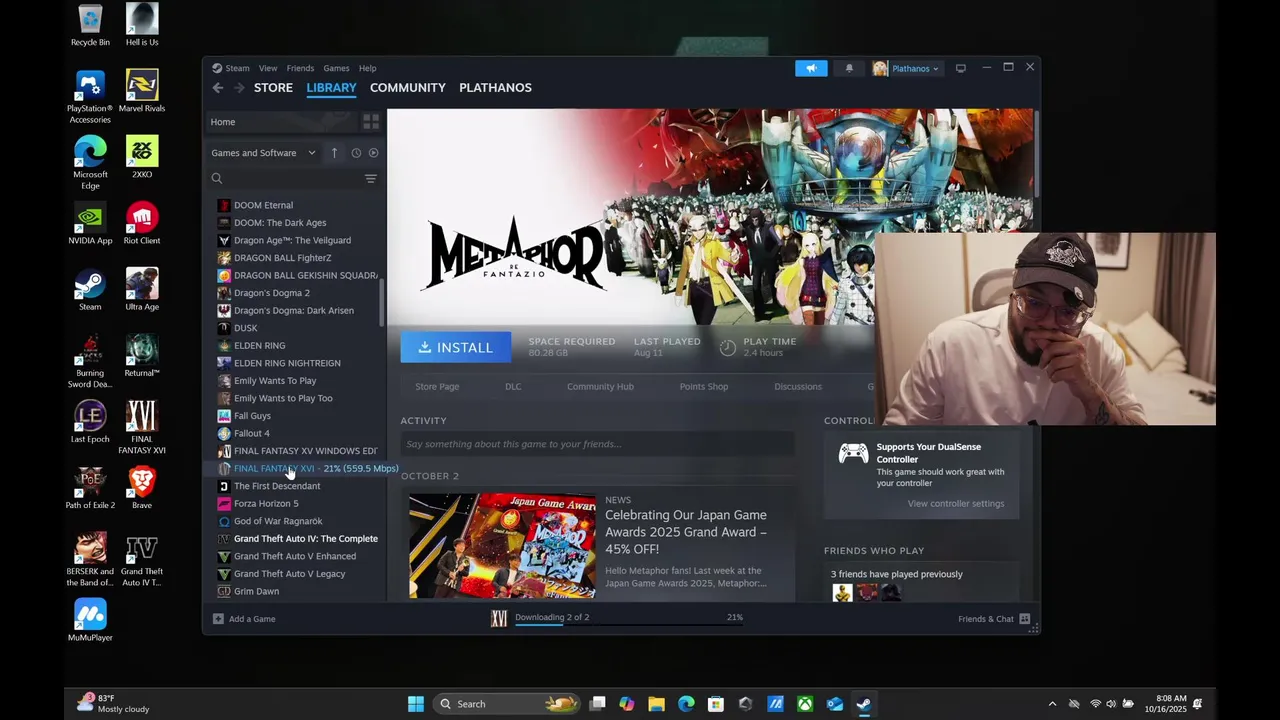The image size is (1280, 720).
Task: Click the Add a Game plus icon
Action: tap(218, 619)
